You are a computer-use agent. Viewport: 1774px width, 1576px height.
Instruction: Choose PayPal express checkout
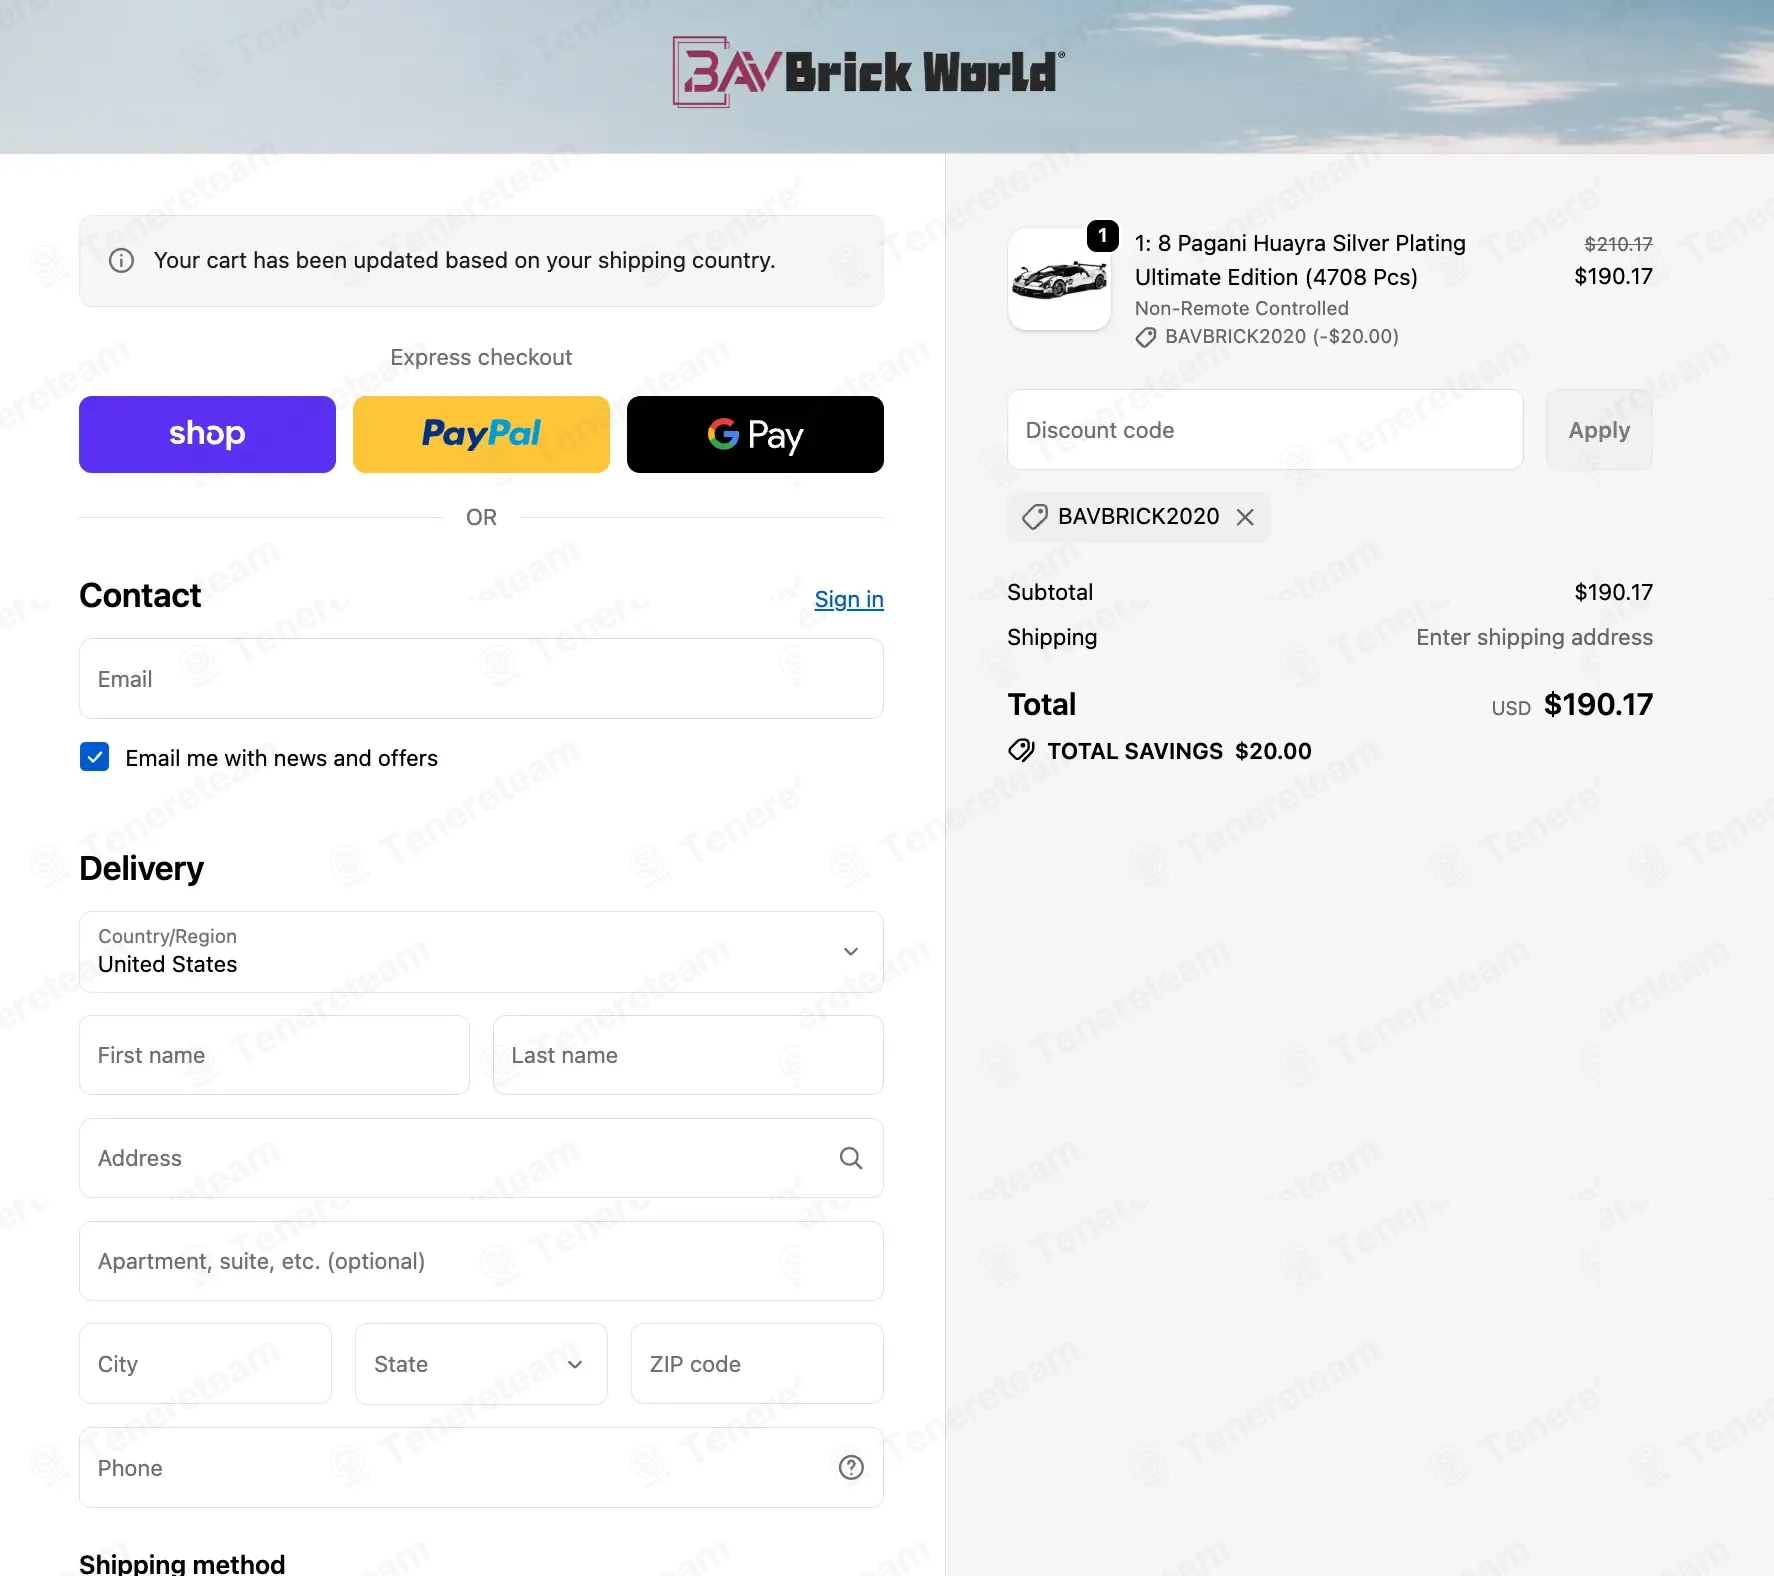(481, 434)
